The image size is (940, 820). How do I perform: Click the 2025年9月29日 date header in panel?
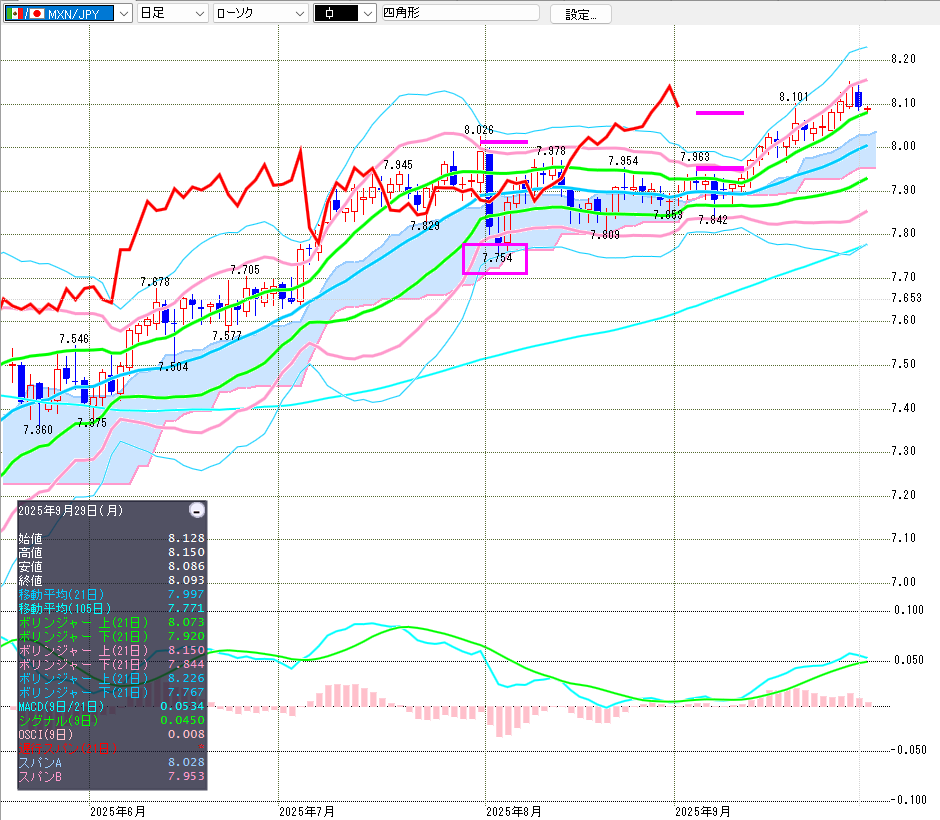coord(71,510)
